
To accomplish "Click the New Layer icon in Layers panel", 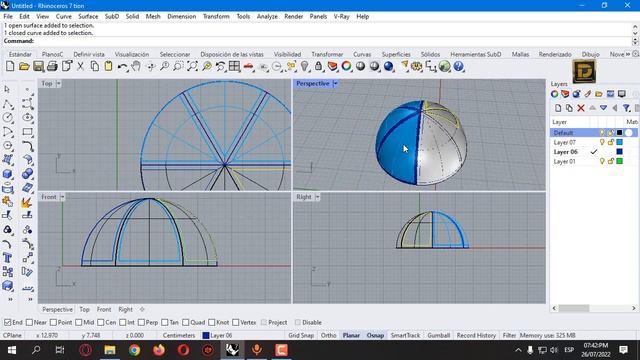I will 558,108.
